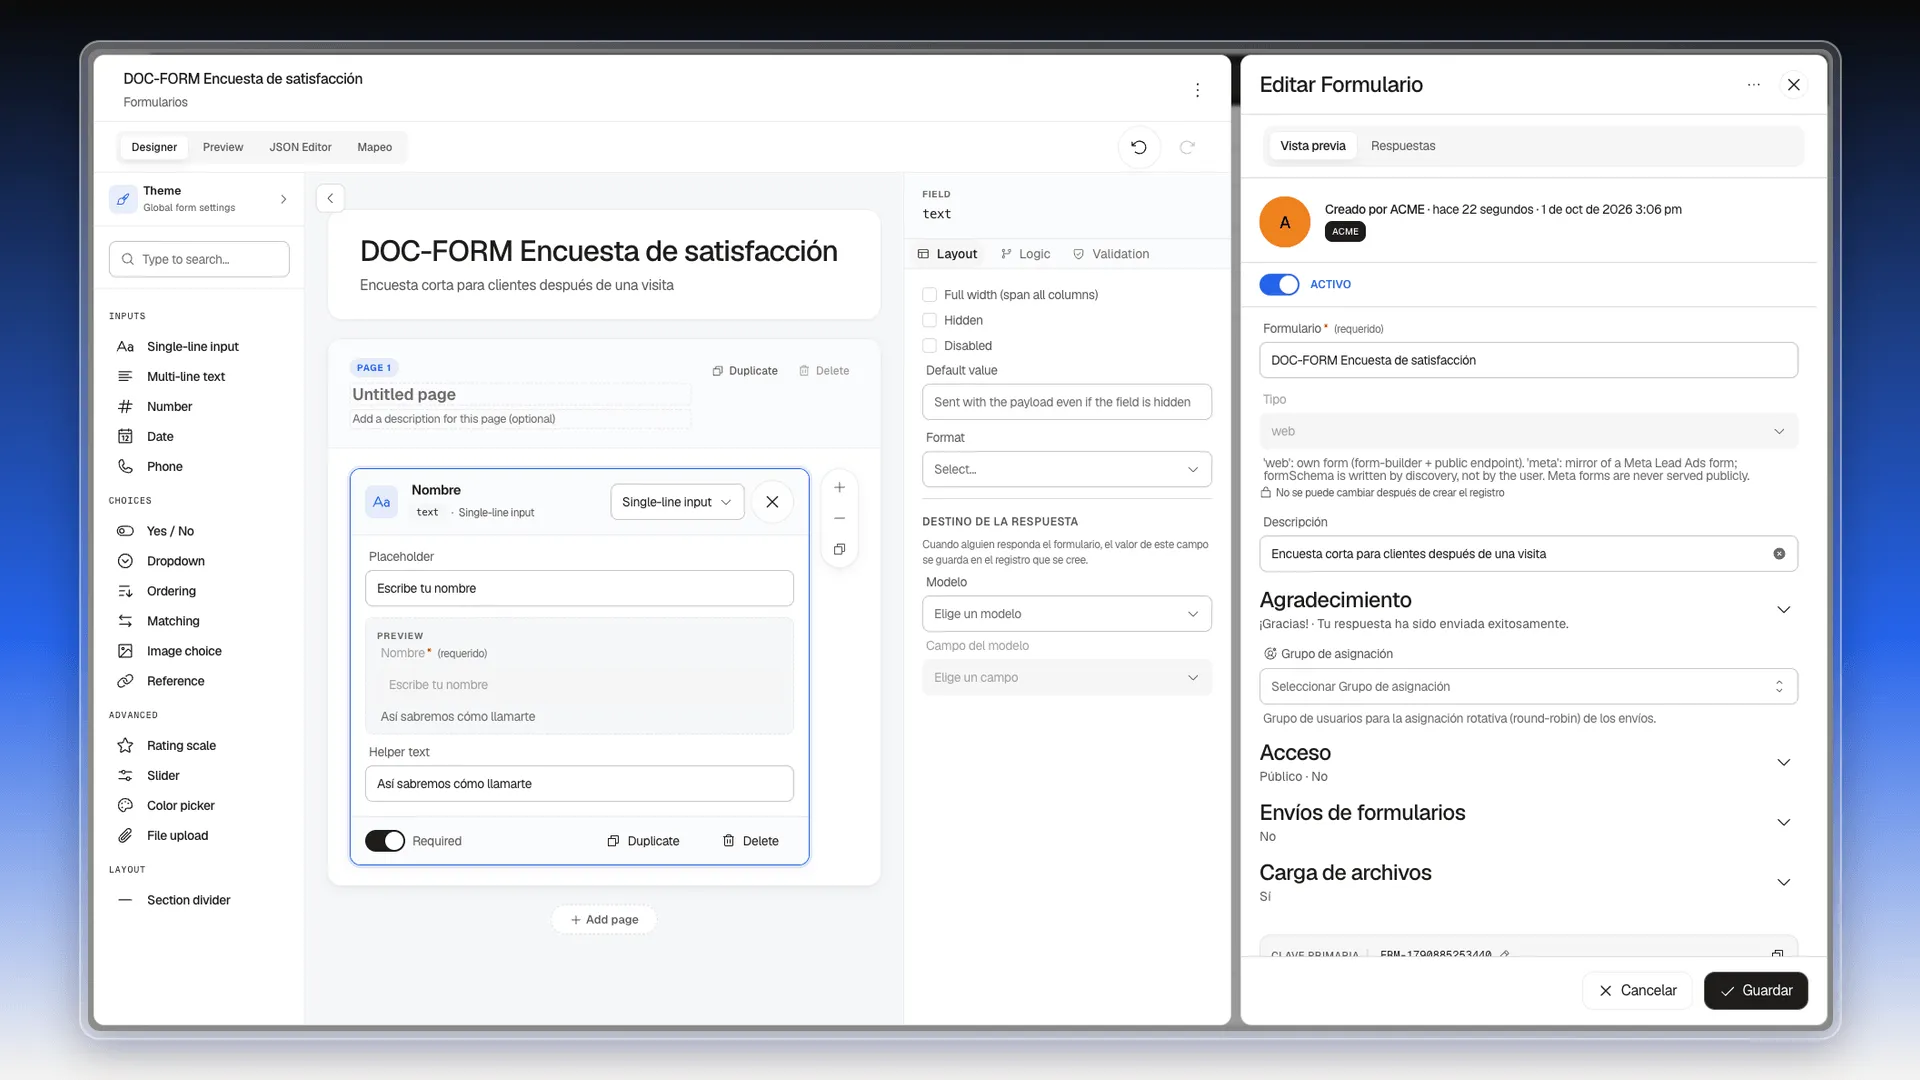Check the Hidden checkbox
This screenshot has width=1920, height=1080.
(x=929, y=320)
